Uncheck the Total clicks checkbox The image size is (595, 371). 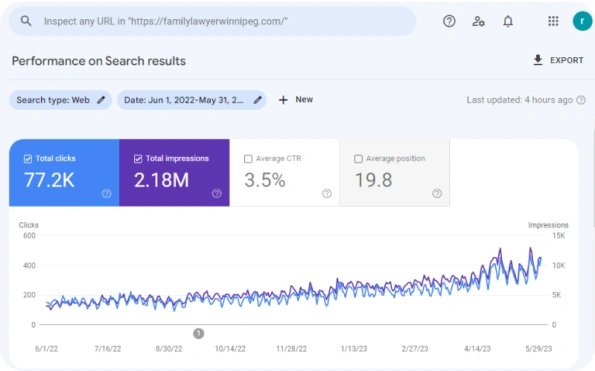click(28, 159)
